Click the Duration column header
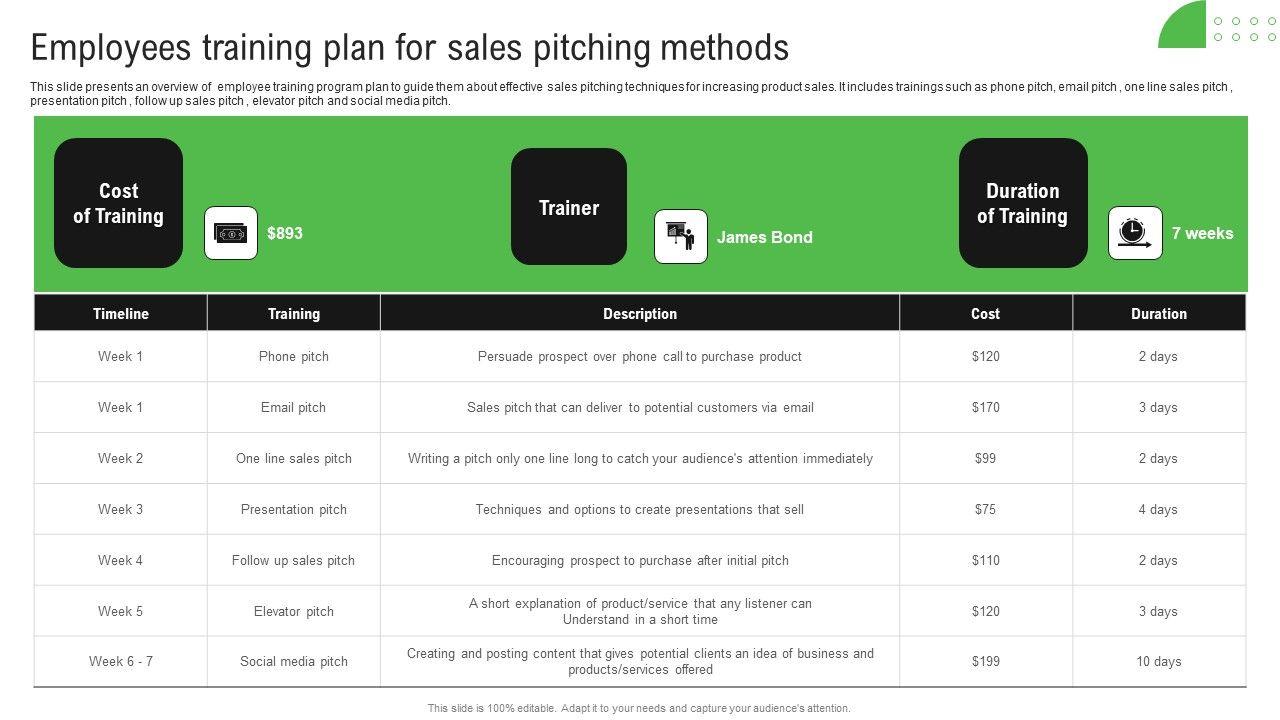 (x=1158, y=313)
